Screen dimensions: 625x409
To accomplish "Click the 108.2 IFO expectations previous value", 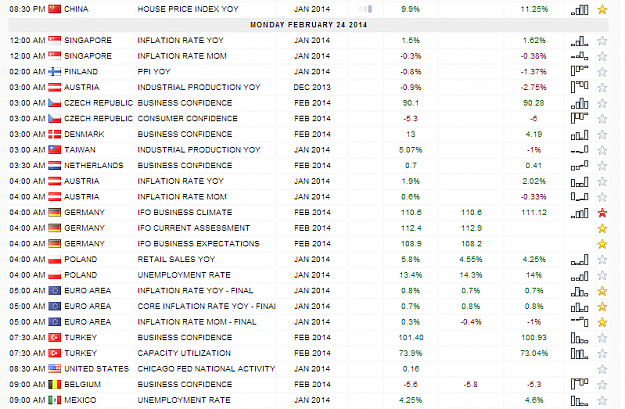I will [x=471, y=244].
